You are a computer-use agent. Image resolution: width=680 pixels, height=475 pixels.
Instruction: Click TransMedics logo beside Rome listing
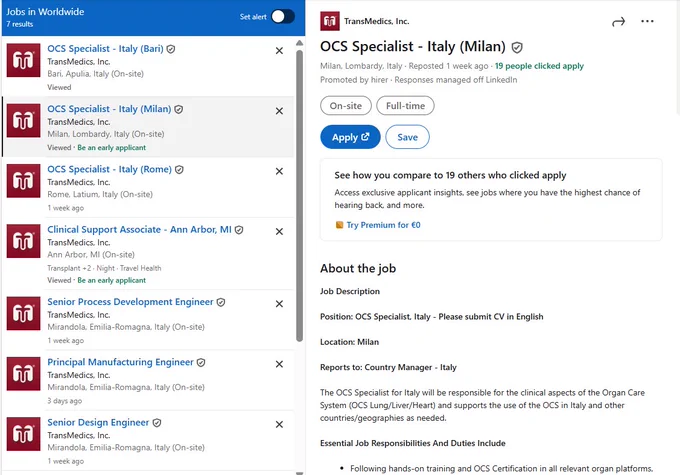pos(23,181)
